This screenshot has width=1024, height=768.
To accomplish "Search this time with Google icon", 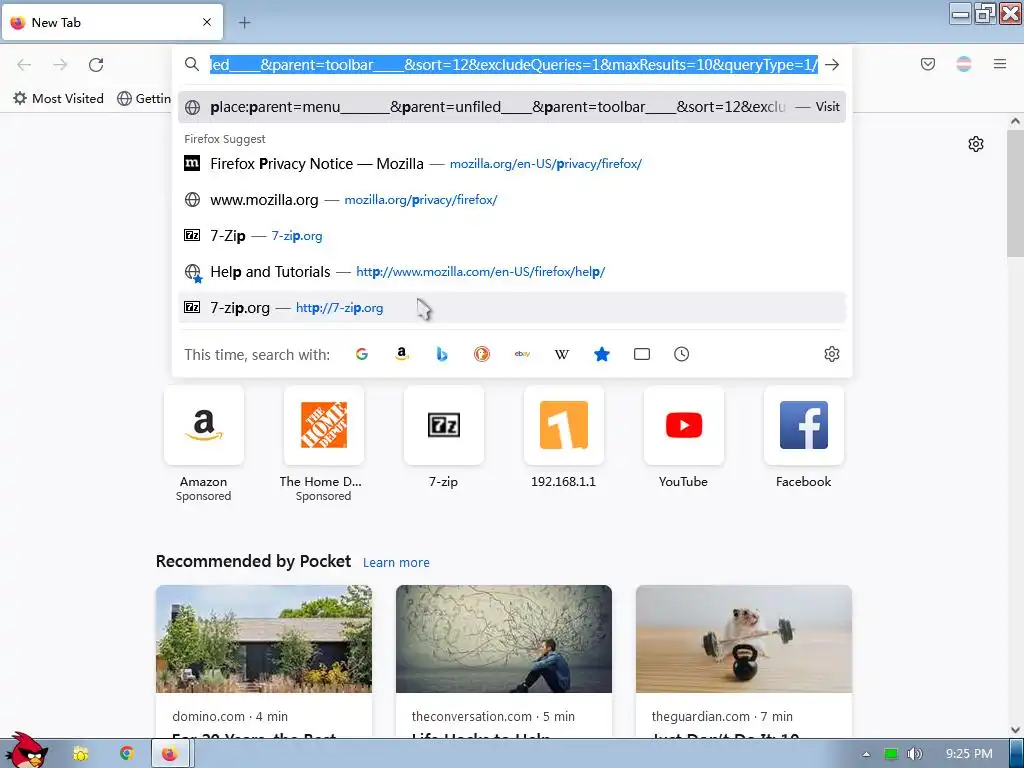I will click(362, 354).
